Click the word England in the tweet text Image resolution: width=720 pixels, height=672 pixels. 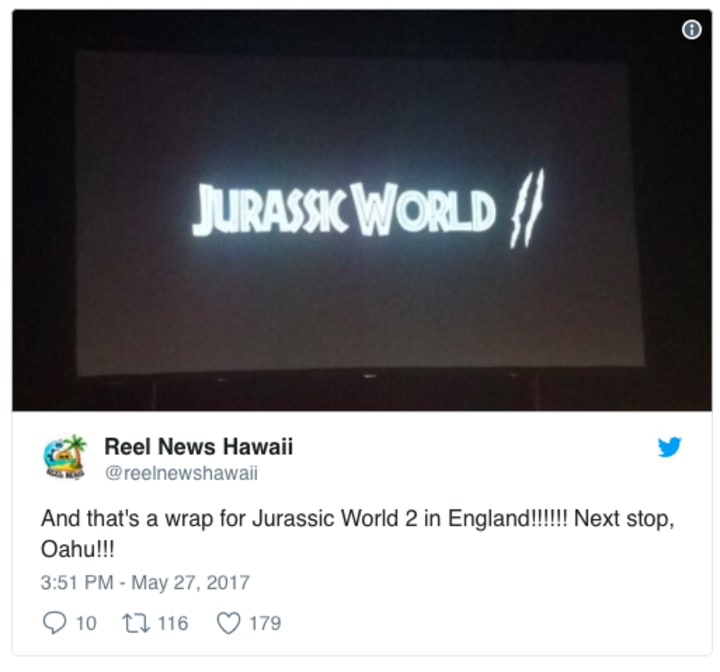(x=489, y=519)
